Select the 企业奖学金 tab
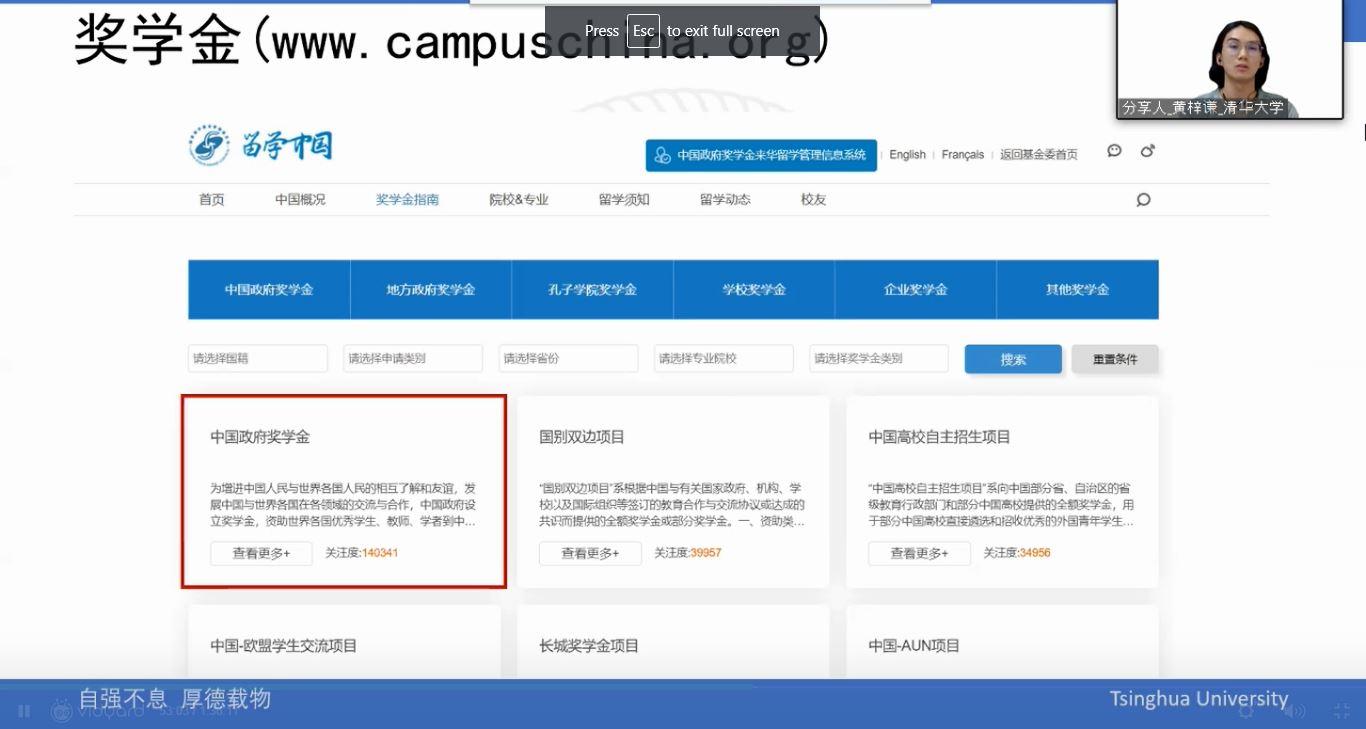The image size is (1366, 729). point(916,290)
